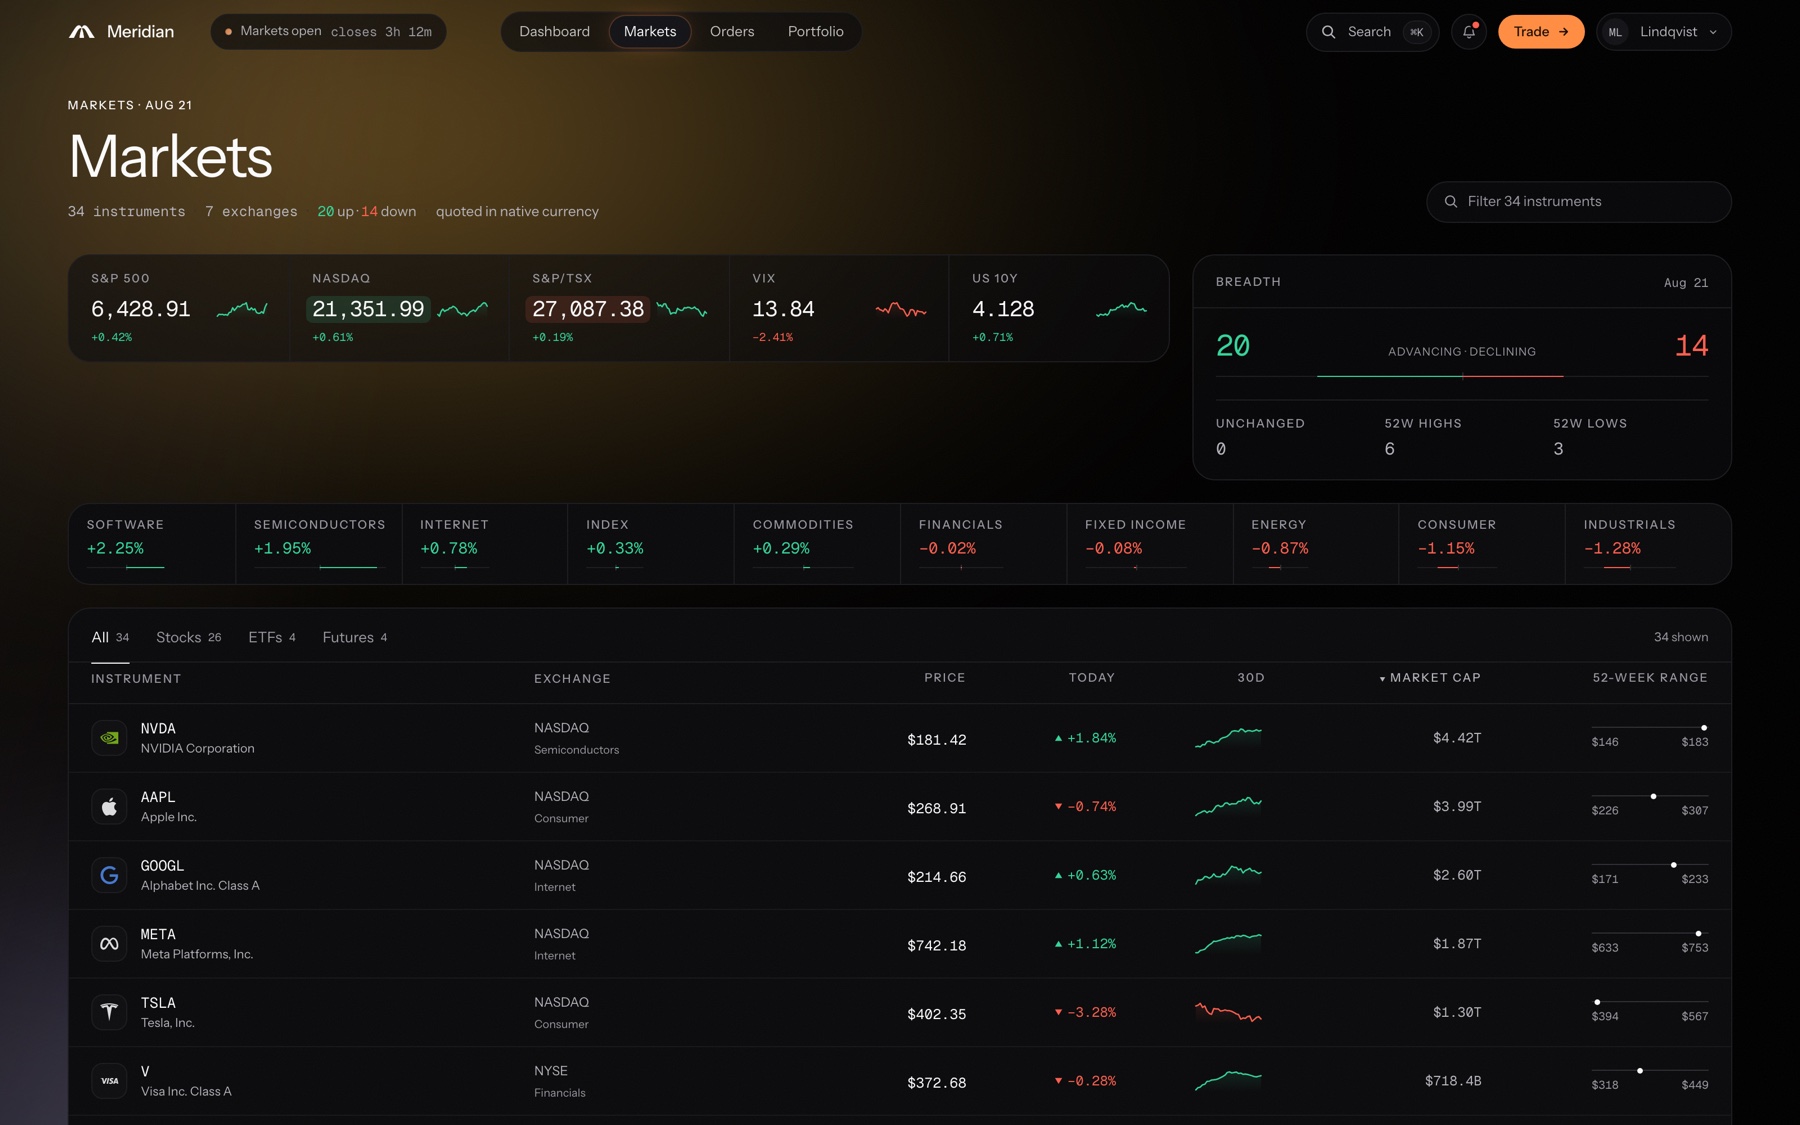The width and height of the screenshot is (1800, 1125).
Task: Click Visa Inc. Class A text
Action: click(x=186, y=1092)
